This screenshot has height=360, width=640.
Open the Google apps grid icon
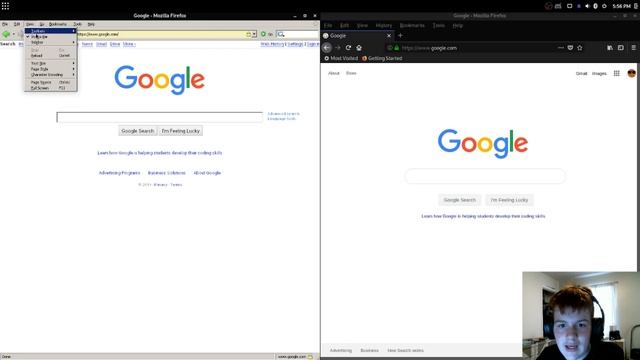pos(617,73)
